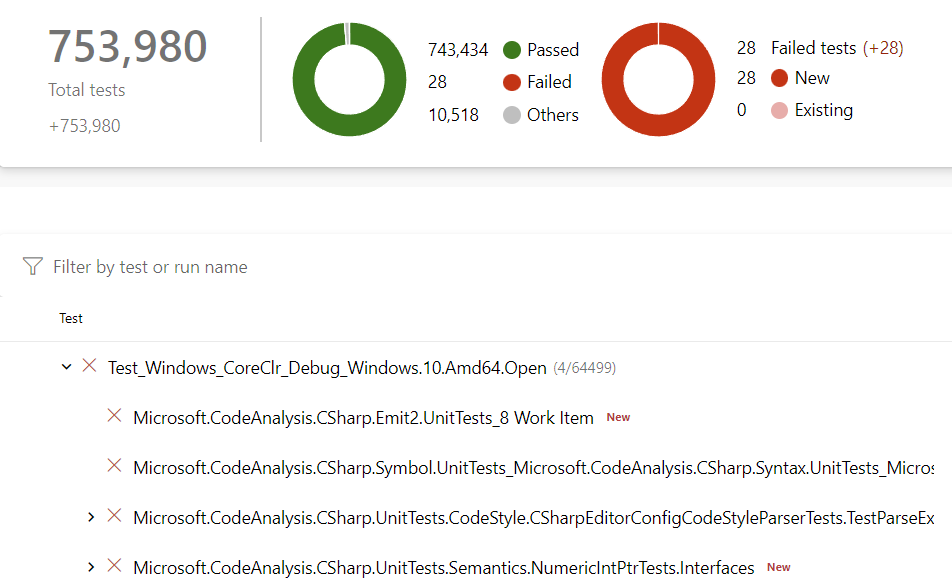Click the failed X icon beside Symbol.UnitTests row
The width and height of the screenshot is (952, 584).
(x=114, y=466)
